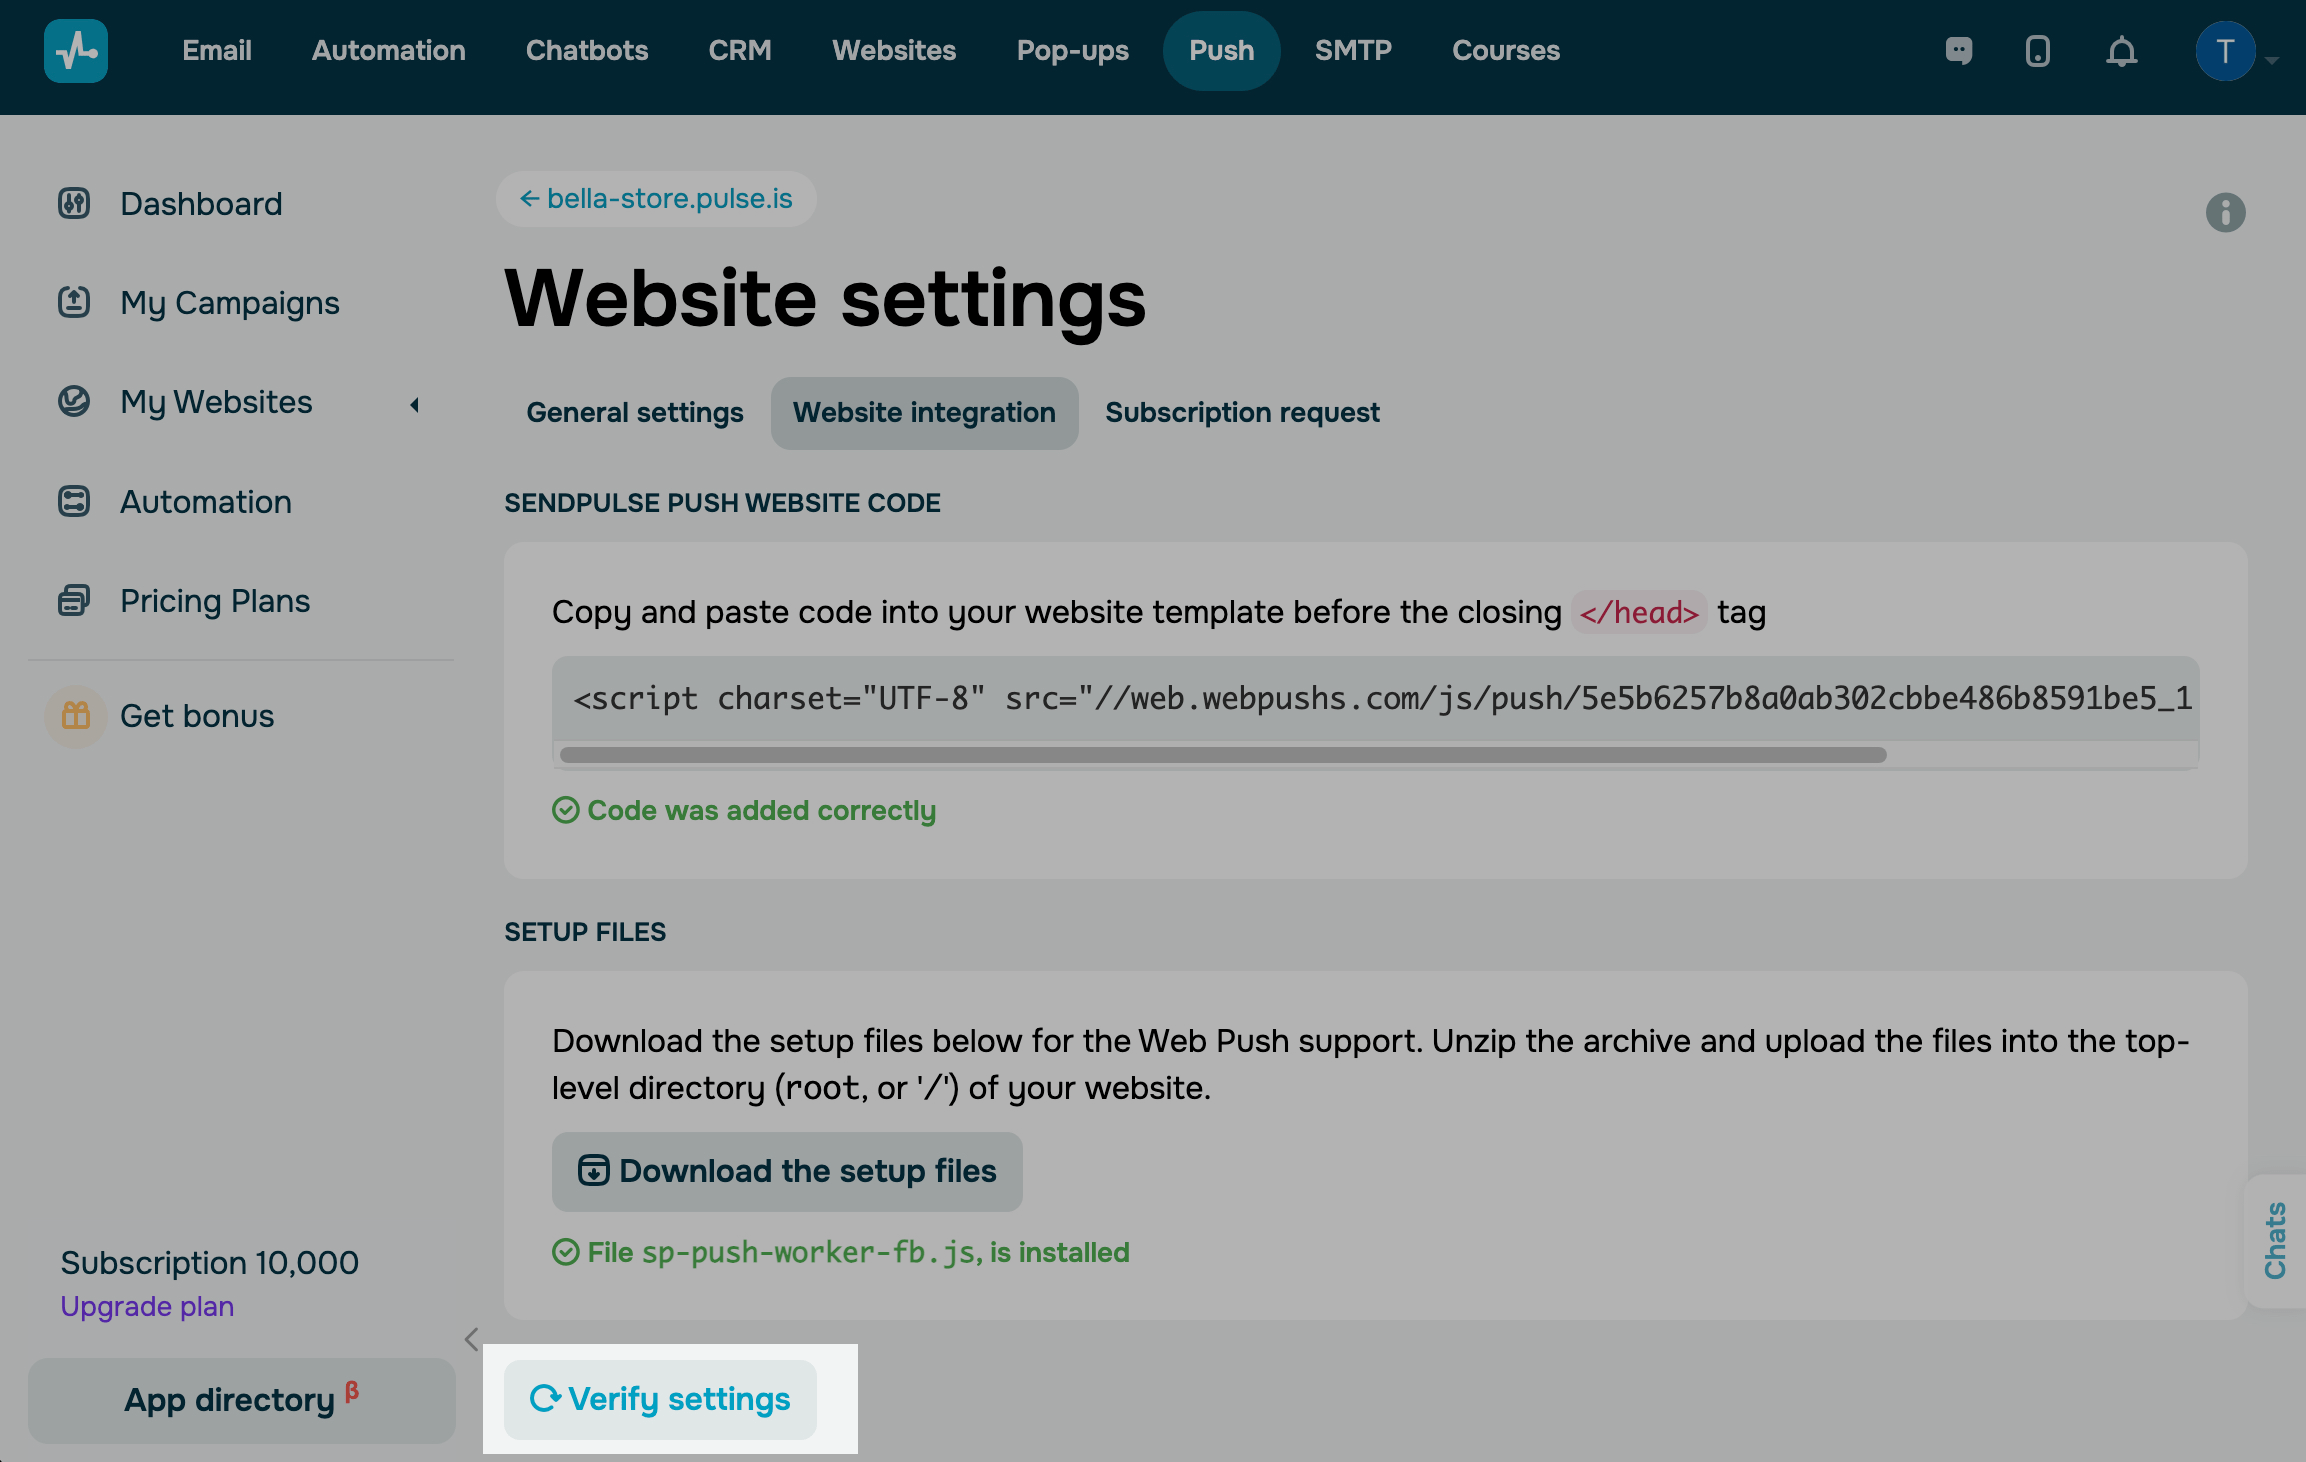This screenshot has height=1462, width=2306.
Task: Open Dashboard from the sidebar
Action: coord(201,204)
